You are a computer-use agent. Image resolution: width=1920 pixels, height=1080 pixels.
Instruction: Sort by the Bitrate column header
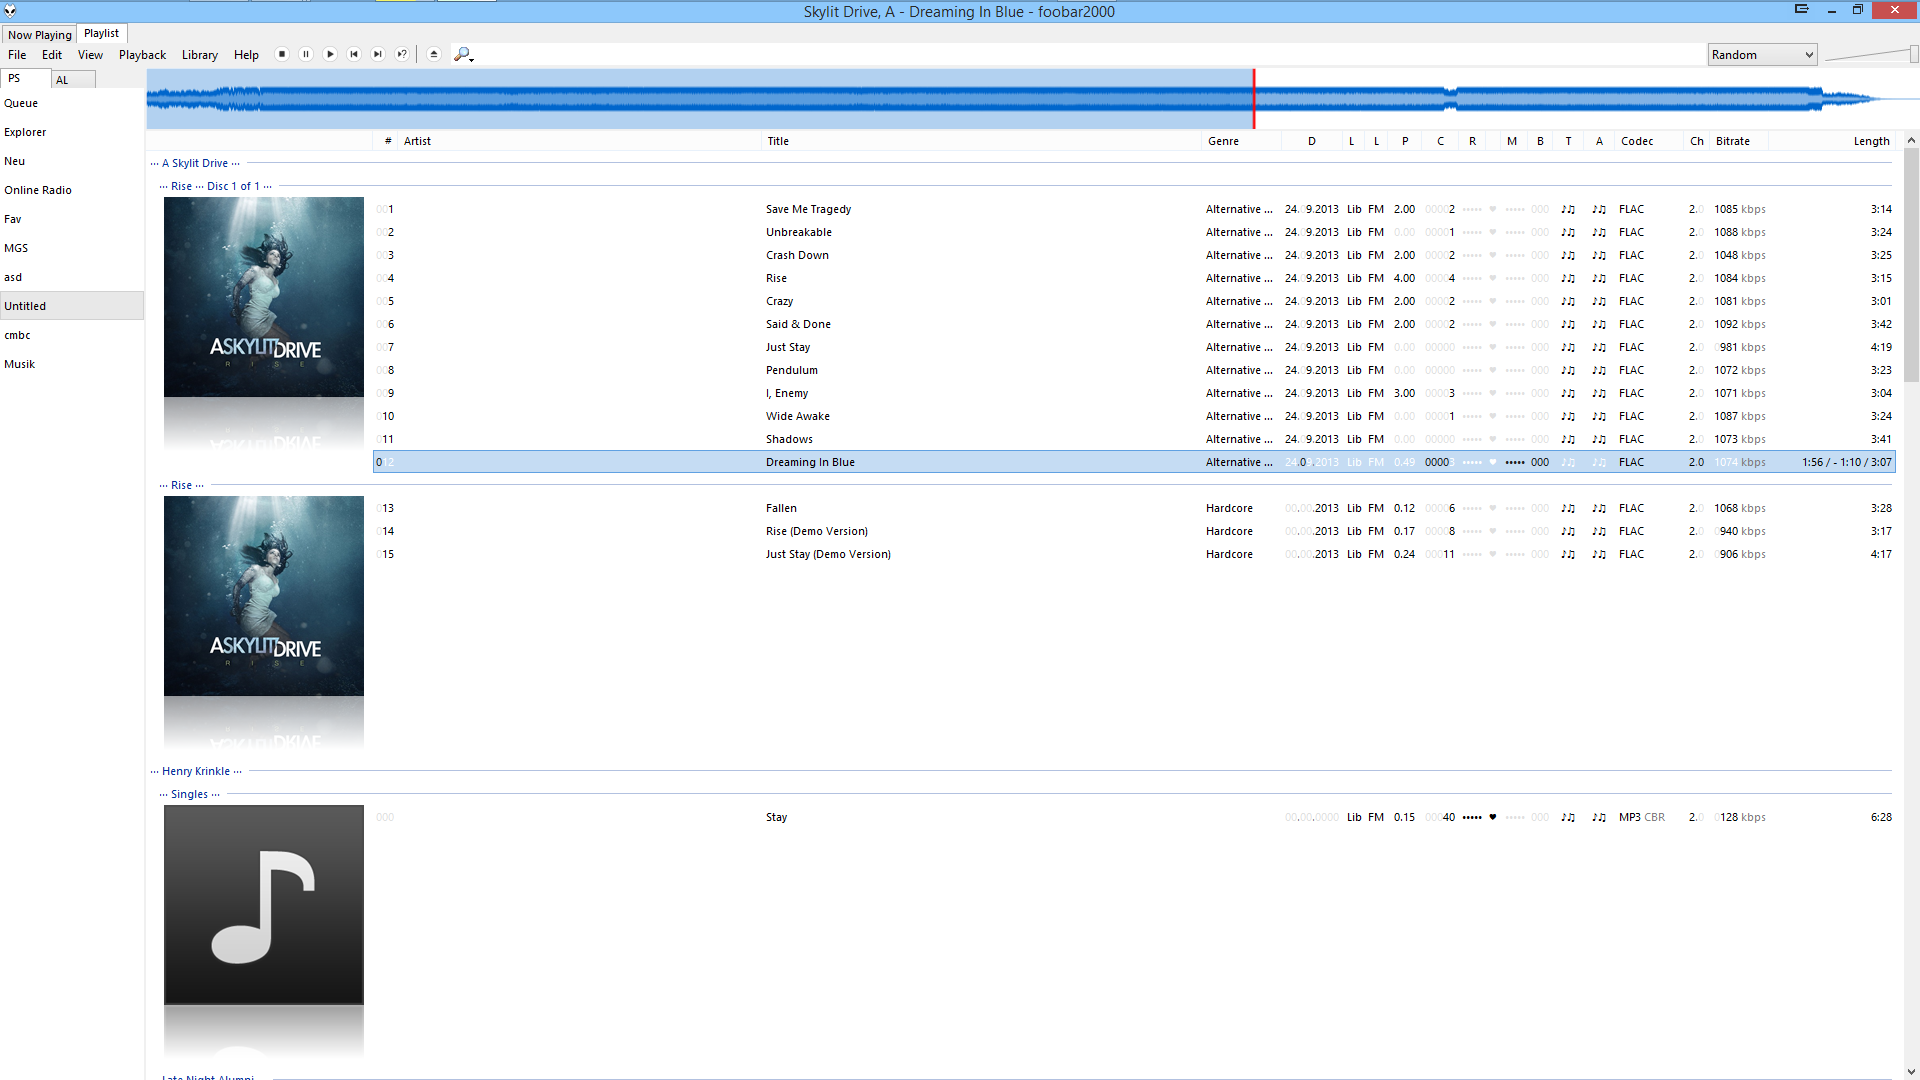click(1733, 141)
